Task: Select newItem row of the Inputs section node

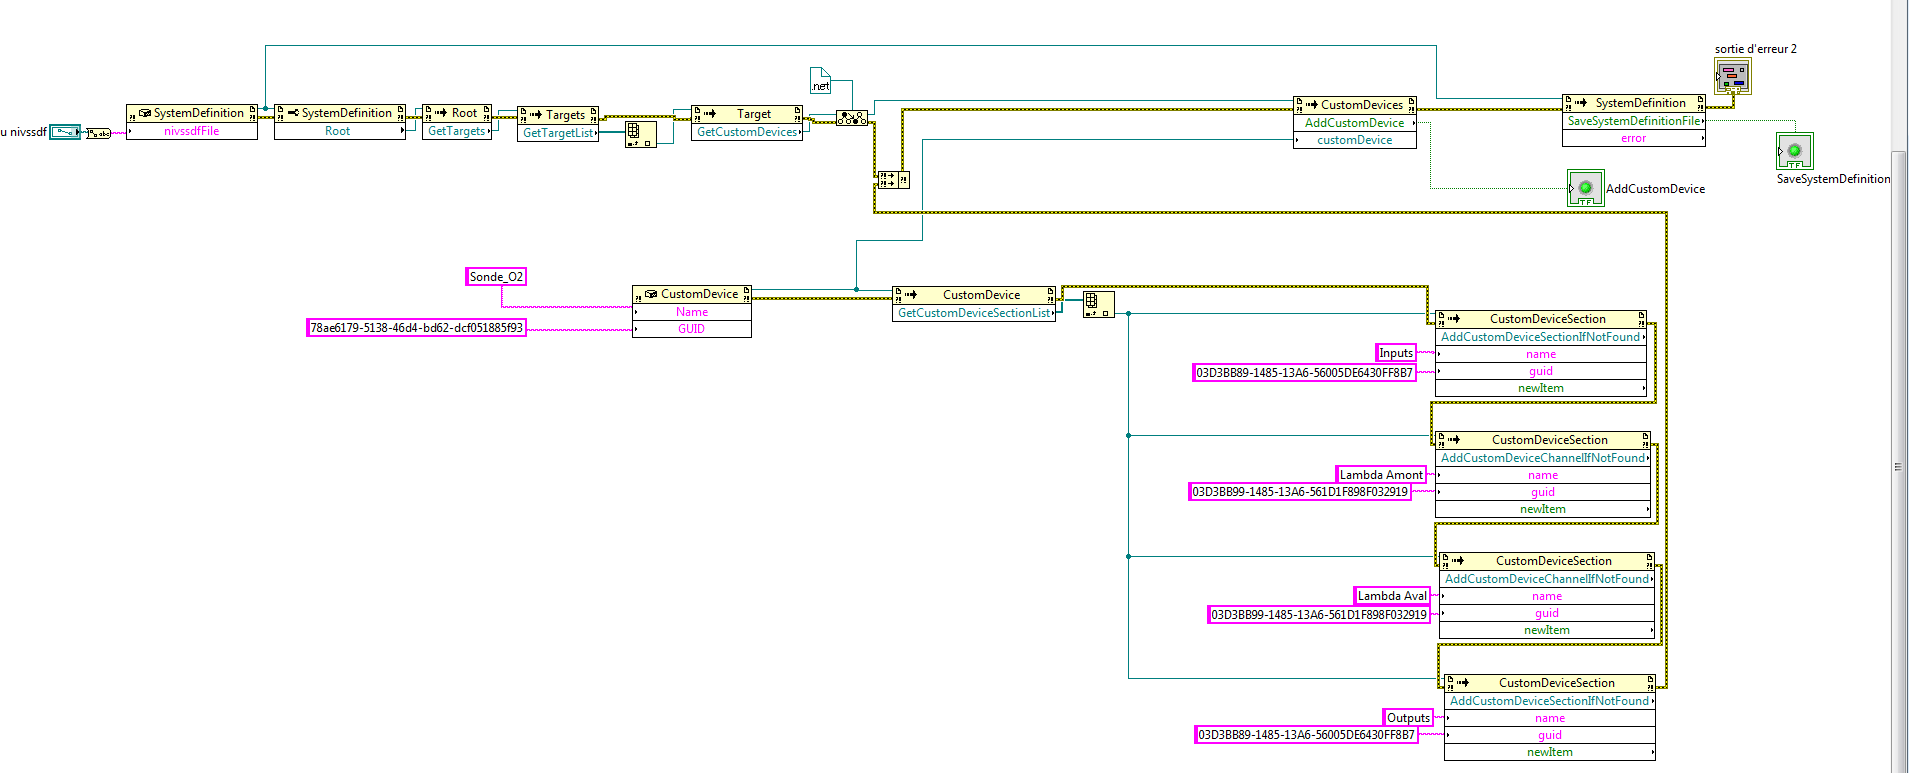Action: point(1541,388)
